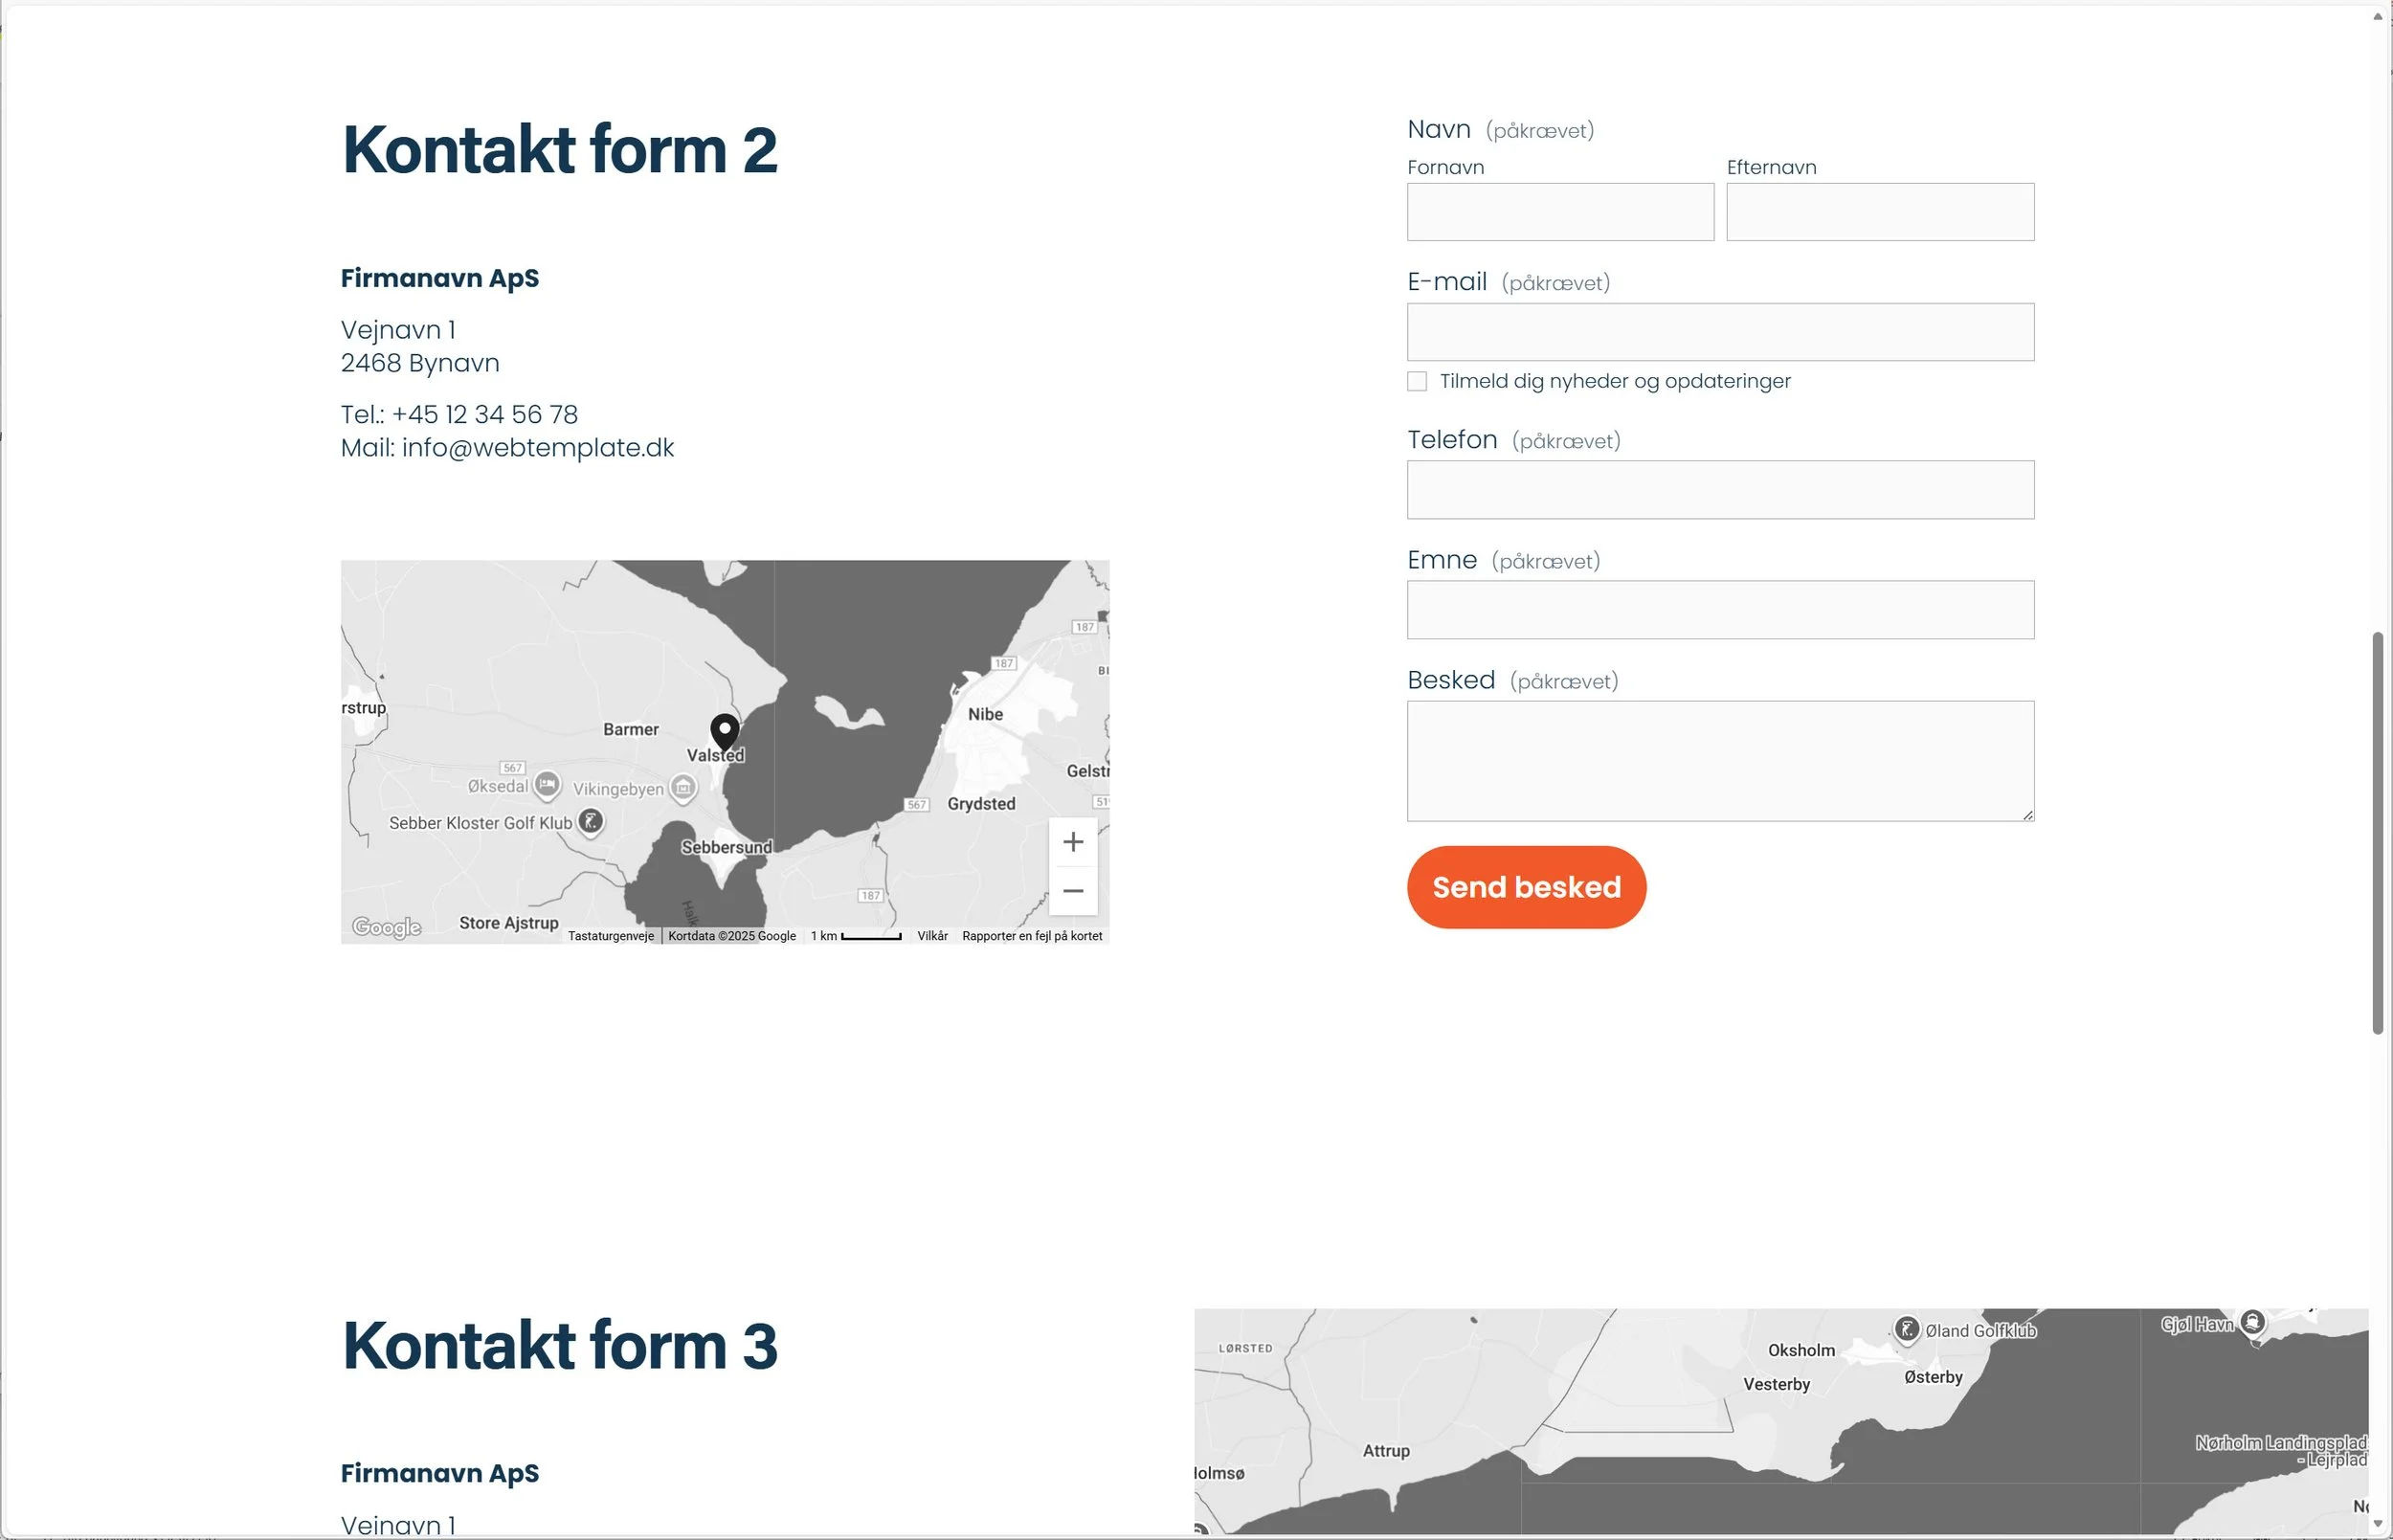Open the Tastaturgenveje shortcut link
This screenshot has width=2393, height=1540.
[x=610, y=935]
